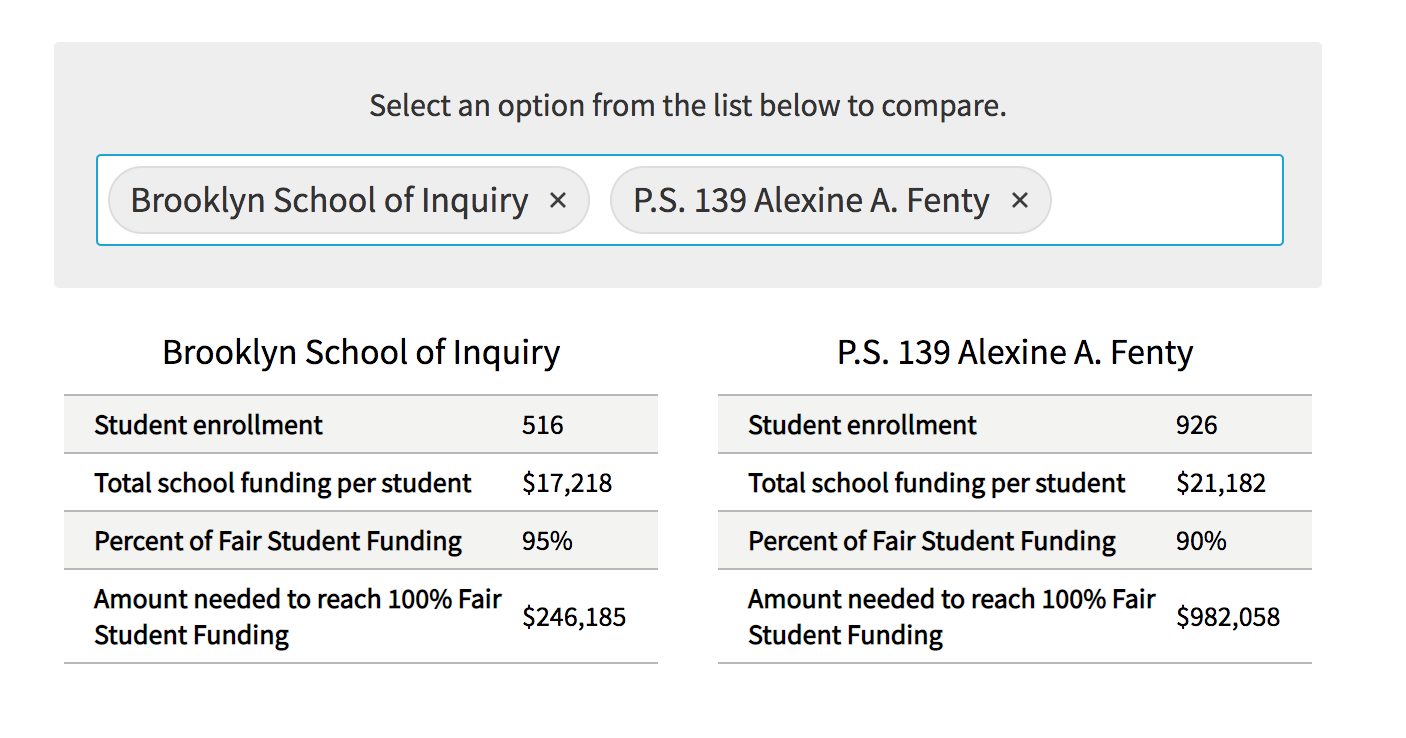
Task: Click the school comparison input field
Action: (690, 200)
